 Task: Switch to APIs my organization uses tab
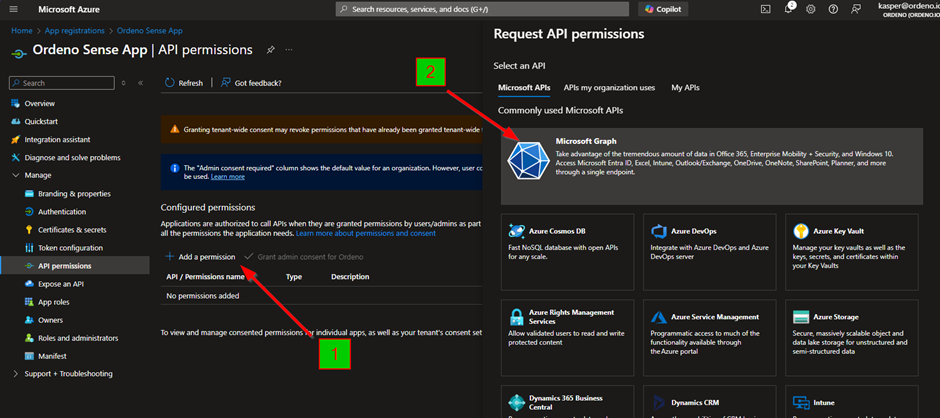coord(609,88)
